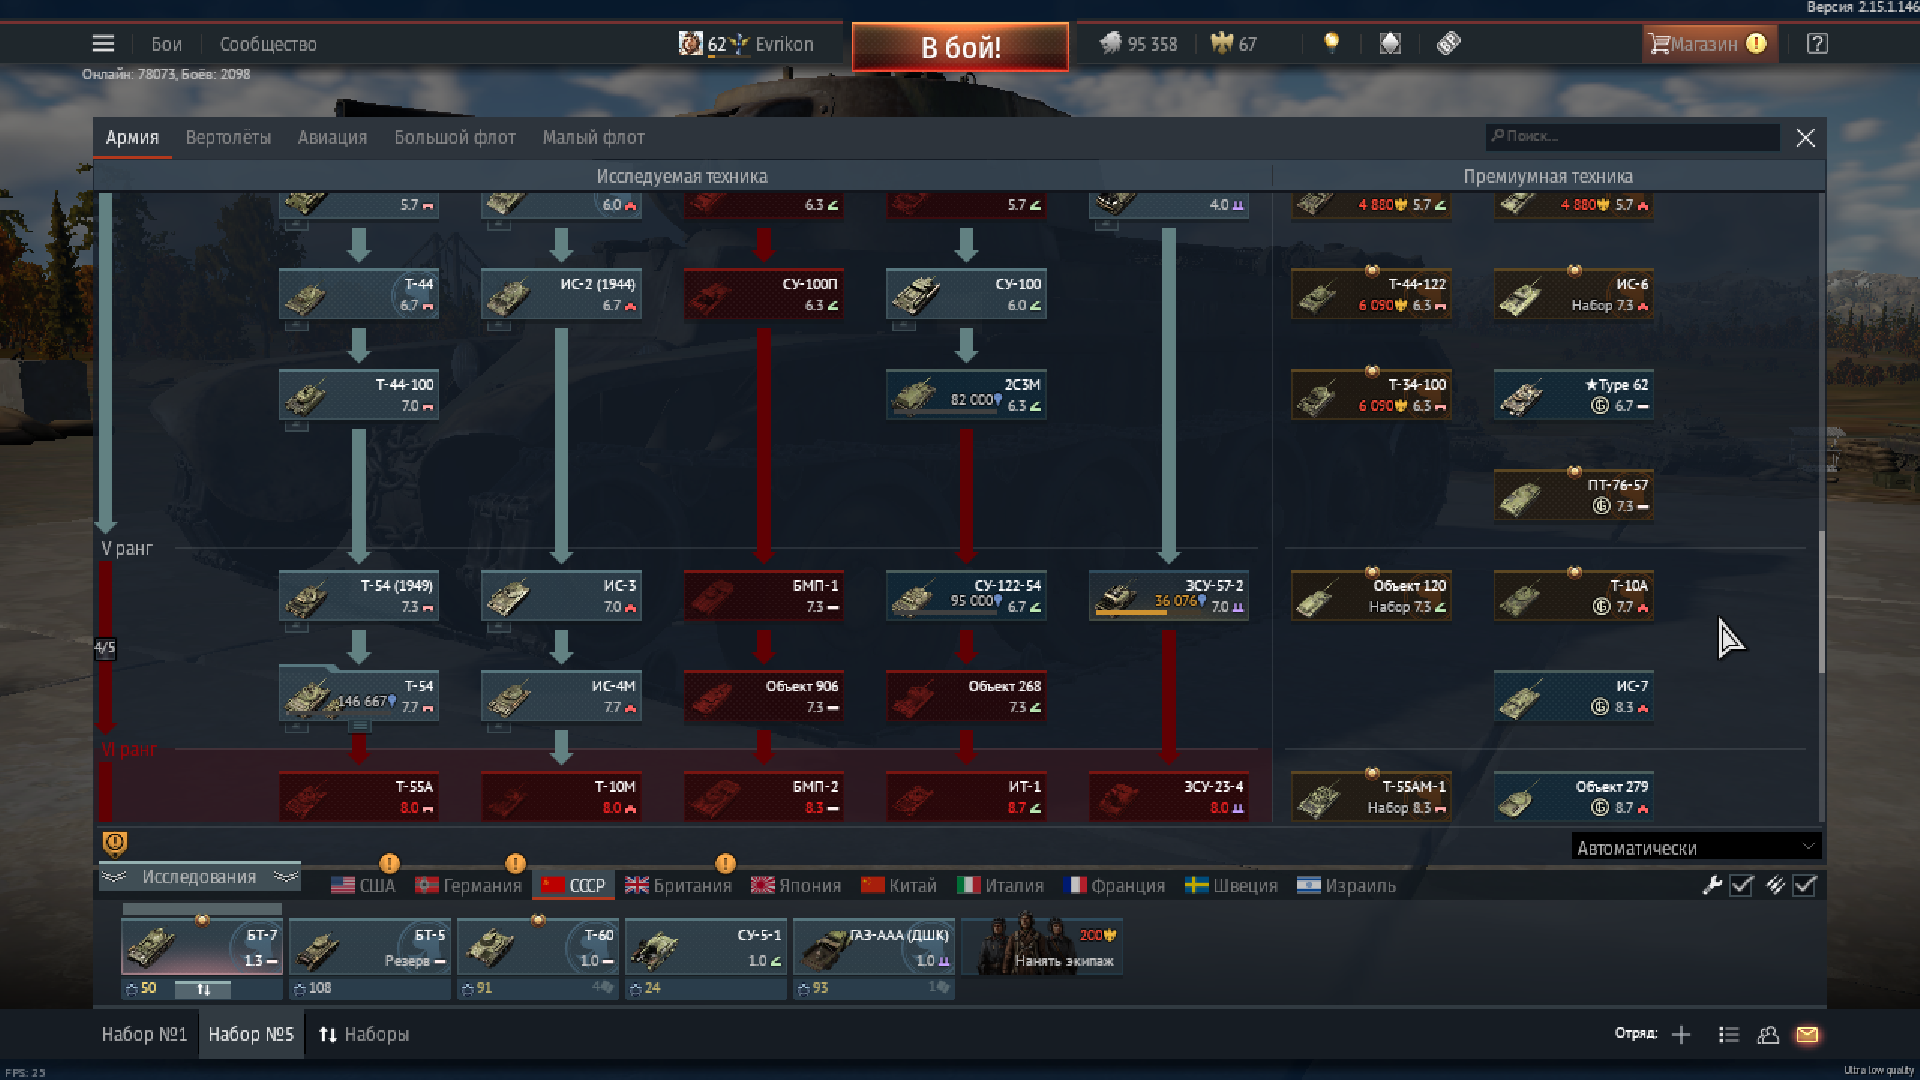Select the ЗСУ-57-2 vehicle card

tap(1168, 595)
